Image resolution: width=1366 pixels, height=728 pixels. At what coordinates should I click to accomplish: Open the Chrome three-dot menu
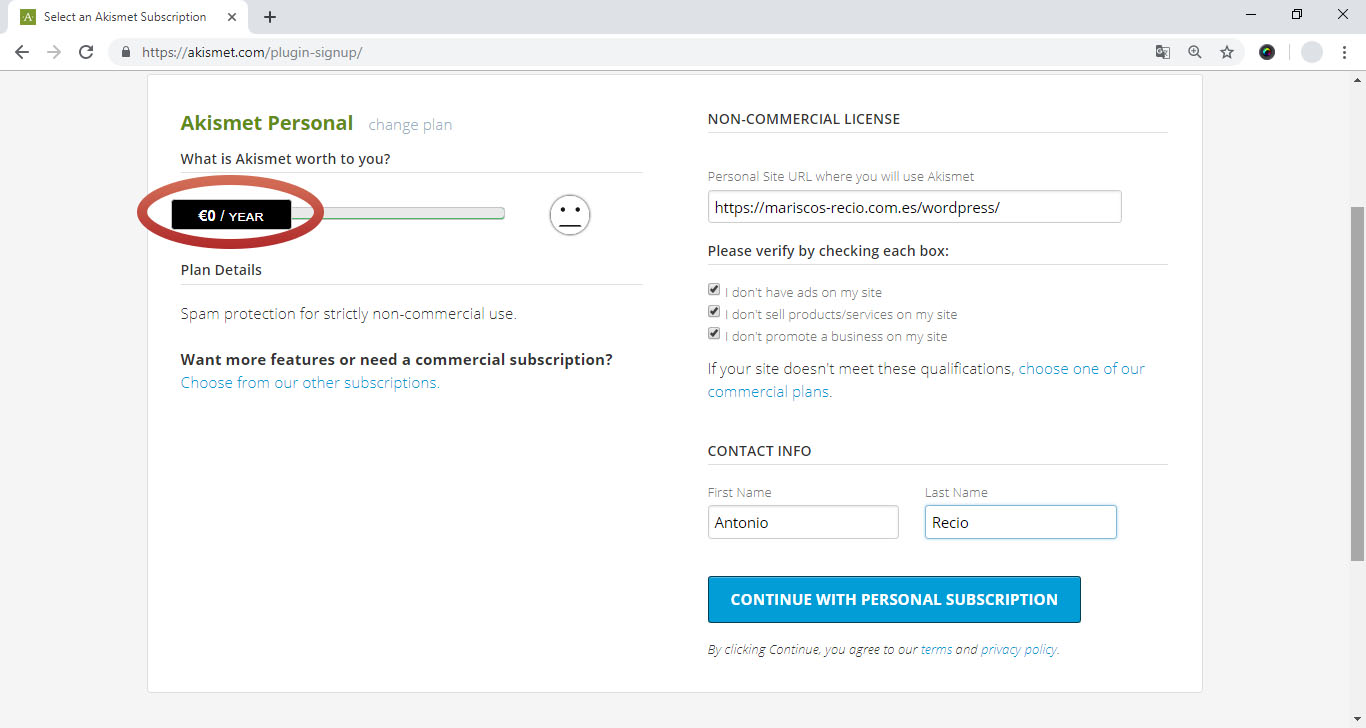coord(1345,52)
